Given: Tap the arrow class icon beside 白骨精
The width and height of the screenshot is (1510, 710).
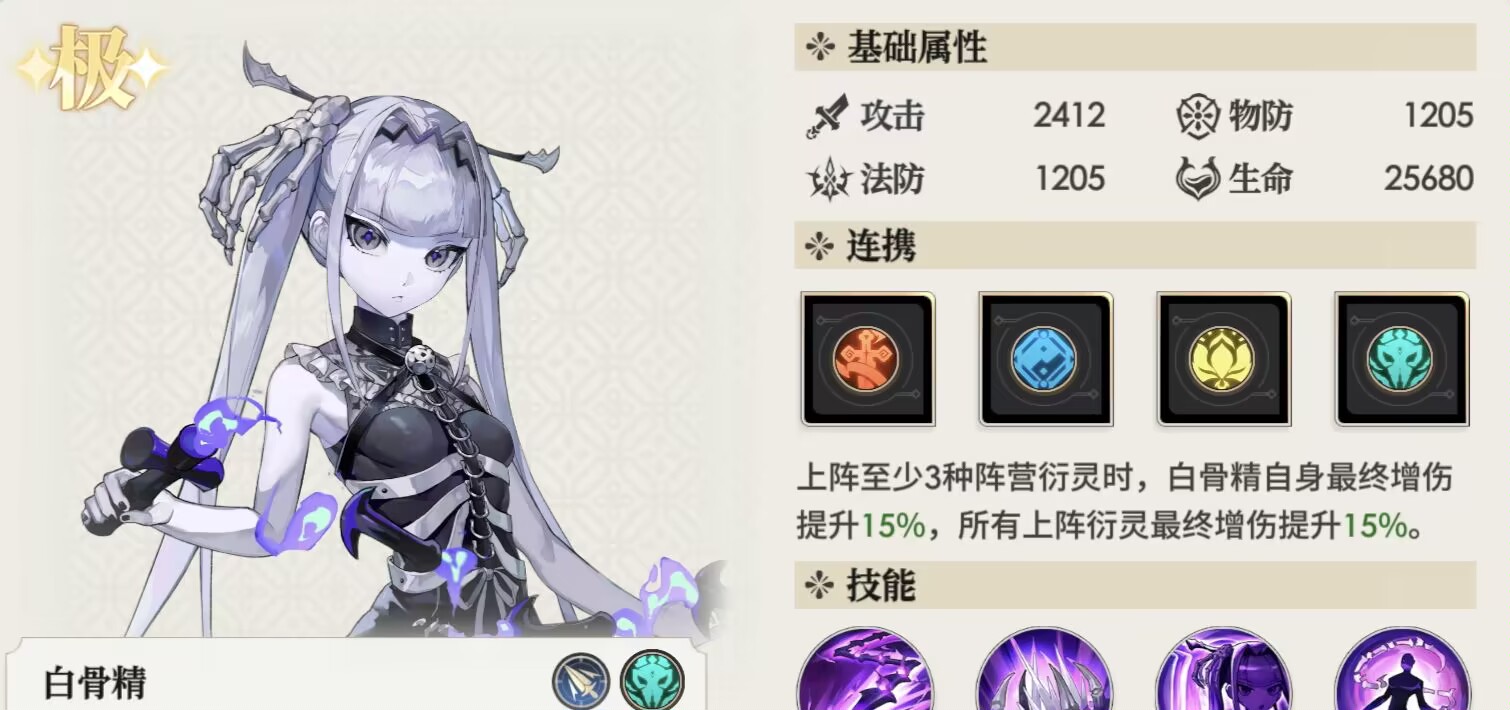Looking at the screenshot, I should pos(581,681).
